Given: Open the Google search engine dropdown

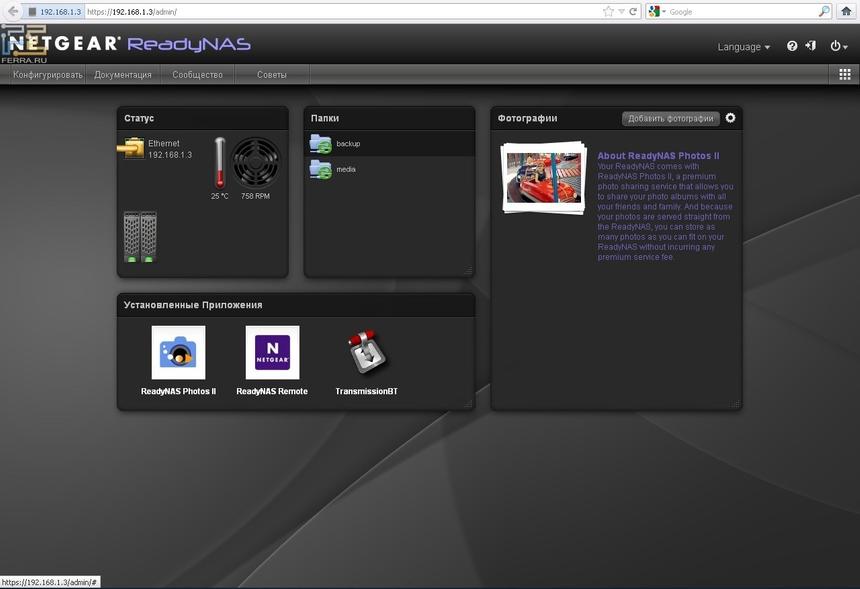Looking at the screenshot, I should (656, 11).
